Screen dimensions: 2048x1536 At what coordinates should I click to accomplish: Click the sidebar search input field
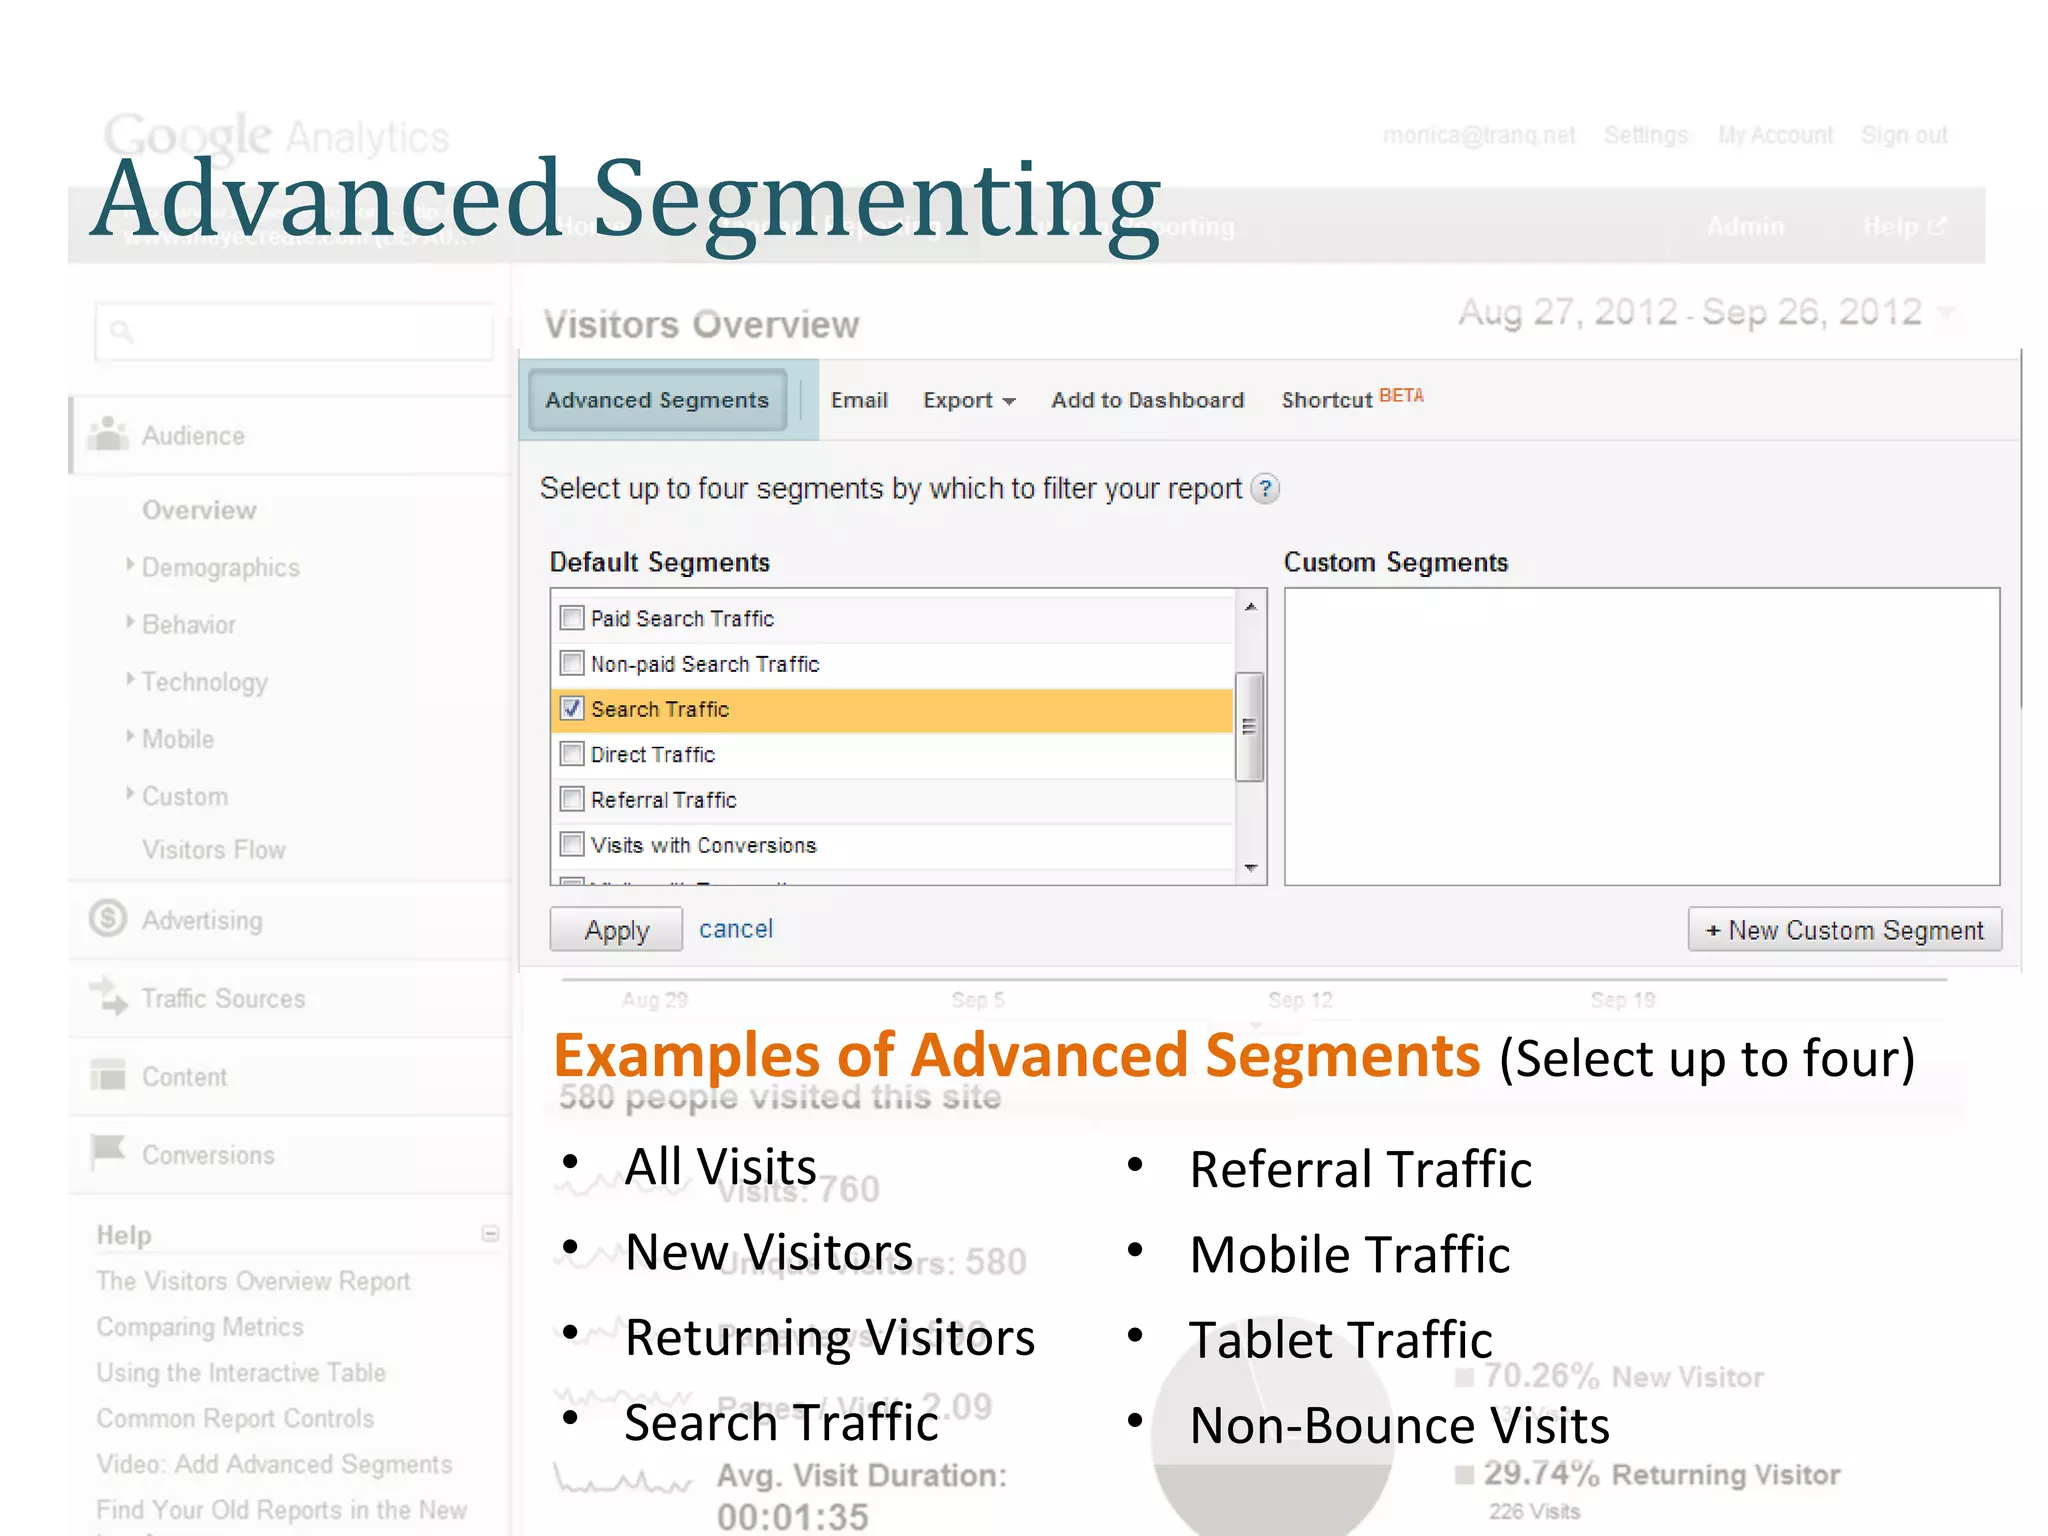[x=294, y=331]
